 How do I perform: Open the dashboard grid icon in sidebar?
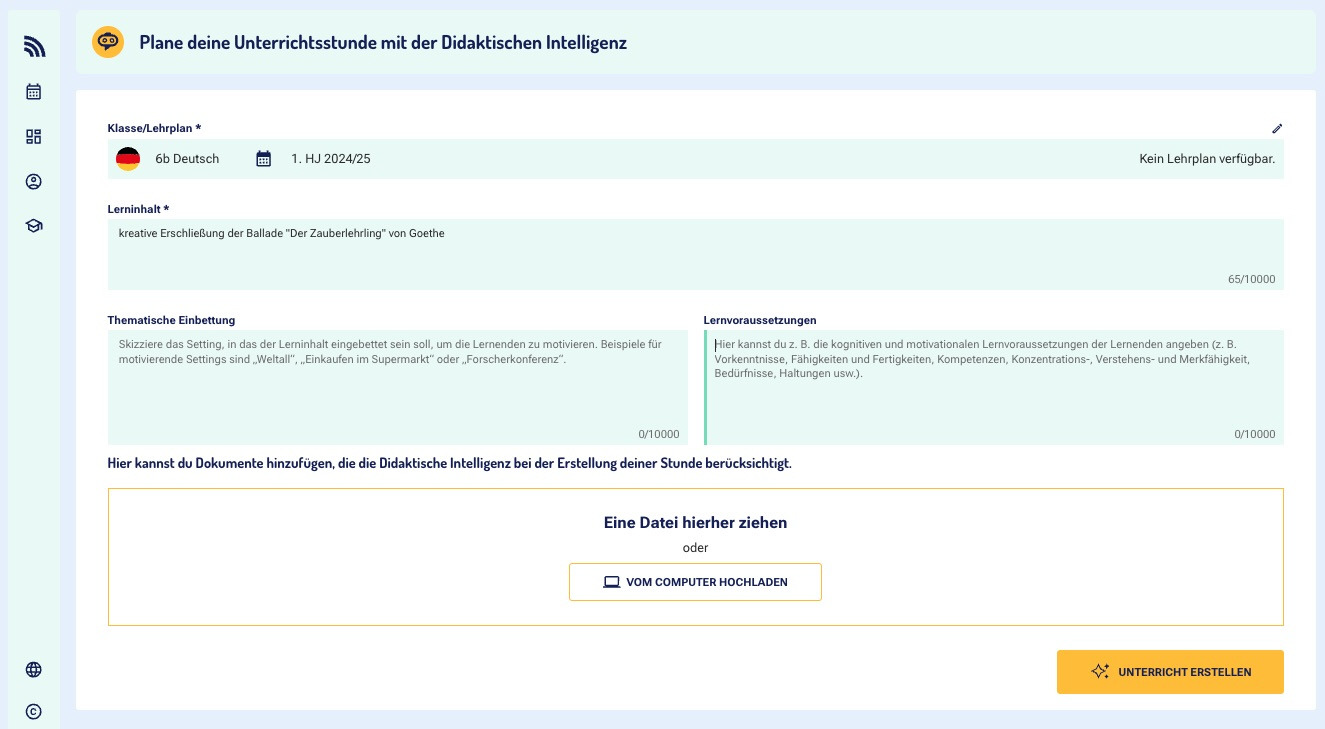34,137
